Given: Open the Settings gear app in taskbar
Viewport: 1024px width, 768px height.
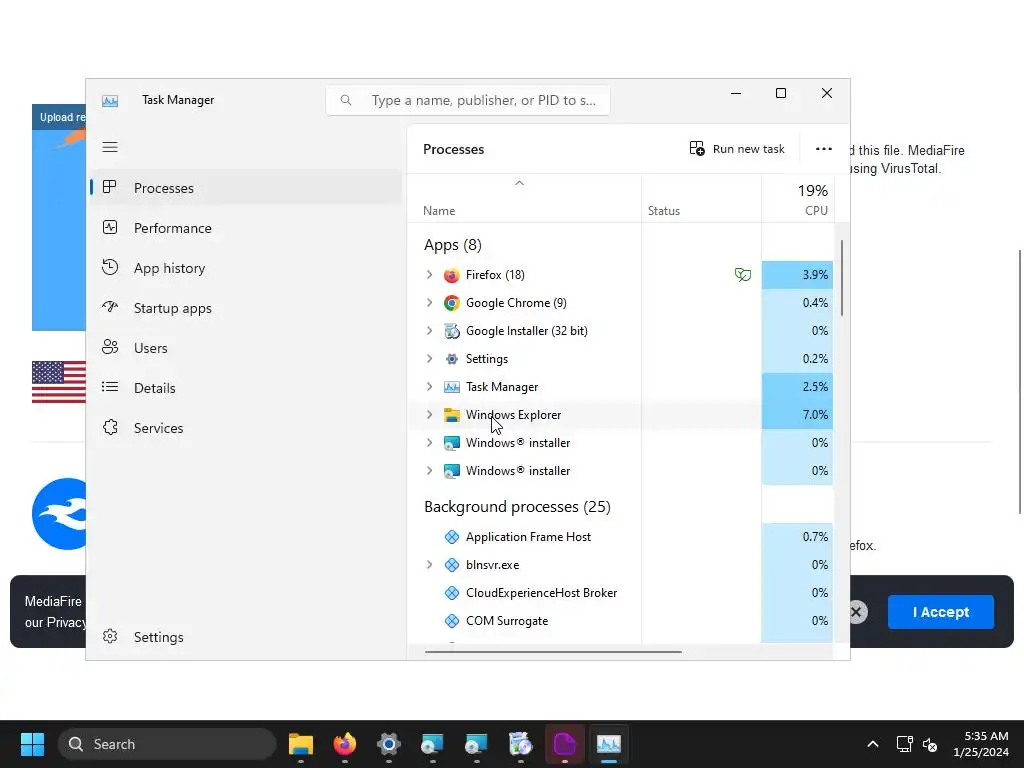Looking at the screenshot, I should 389,744.
